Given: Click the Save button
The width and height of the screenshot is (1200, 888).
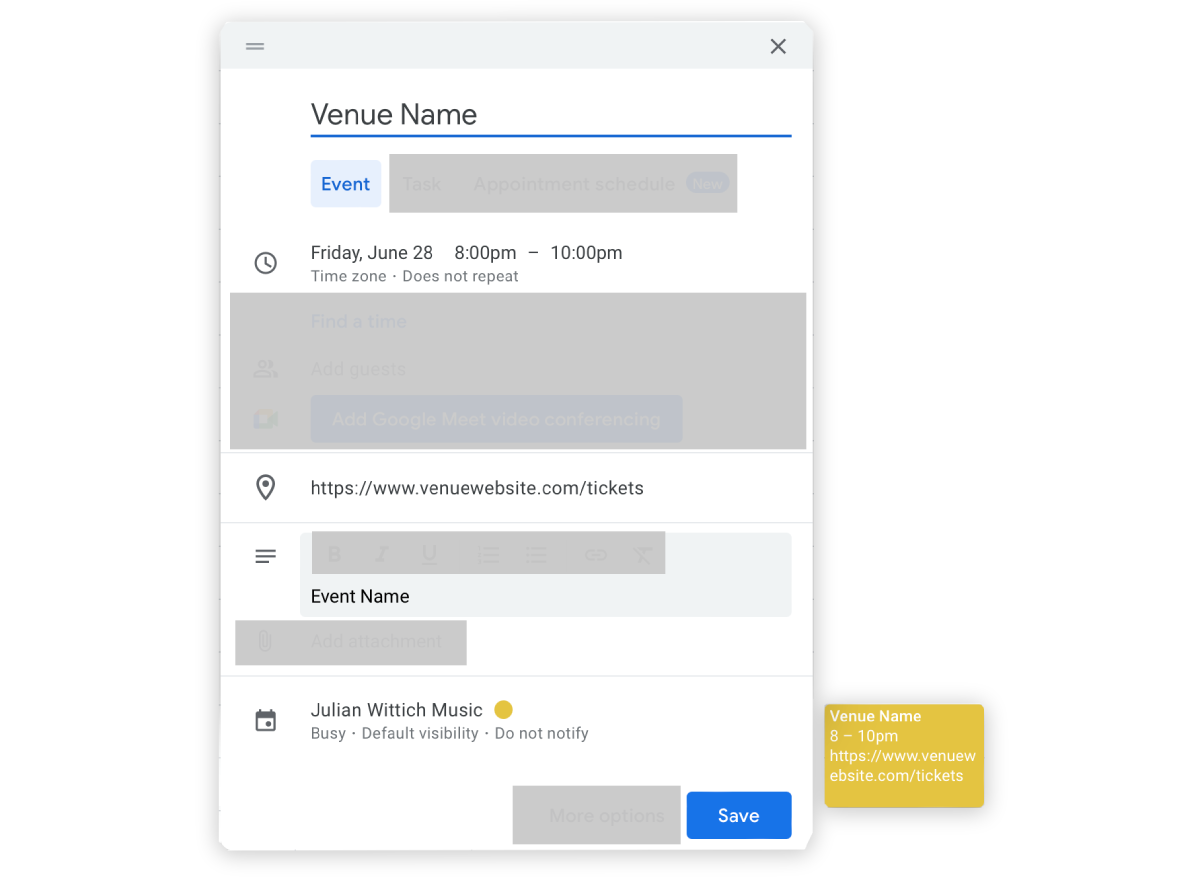Looking at the screenshot, I should coord(738,815).
